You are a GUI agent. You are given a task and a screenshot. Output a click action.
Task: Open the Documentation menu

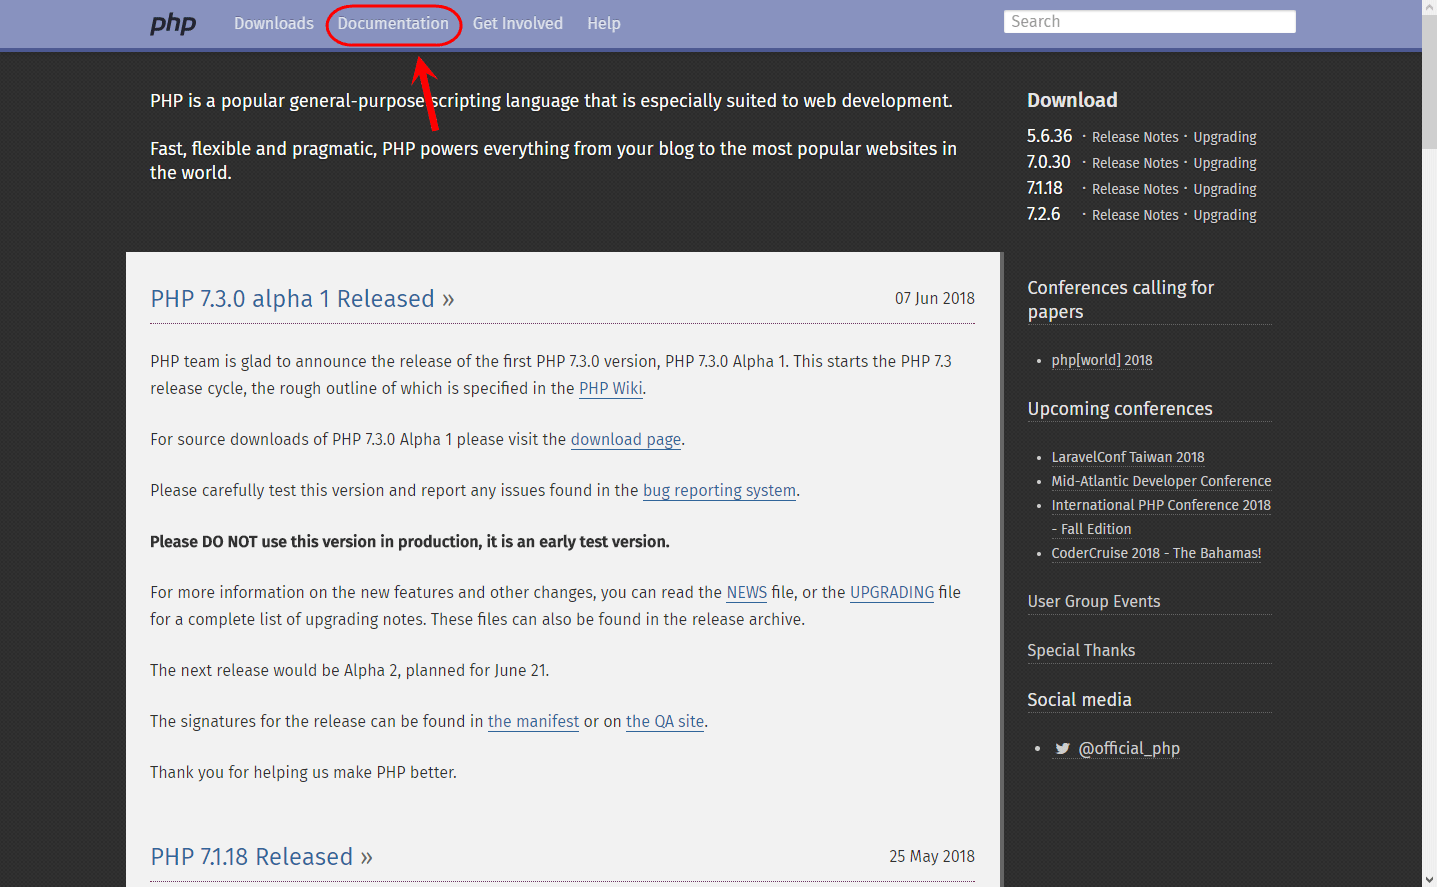click(x=393, y=23)
